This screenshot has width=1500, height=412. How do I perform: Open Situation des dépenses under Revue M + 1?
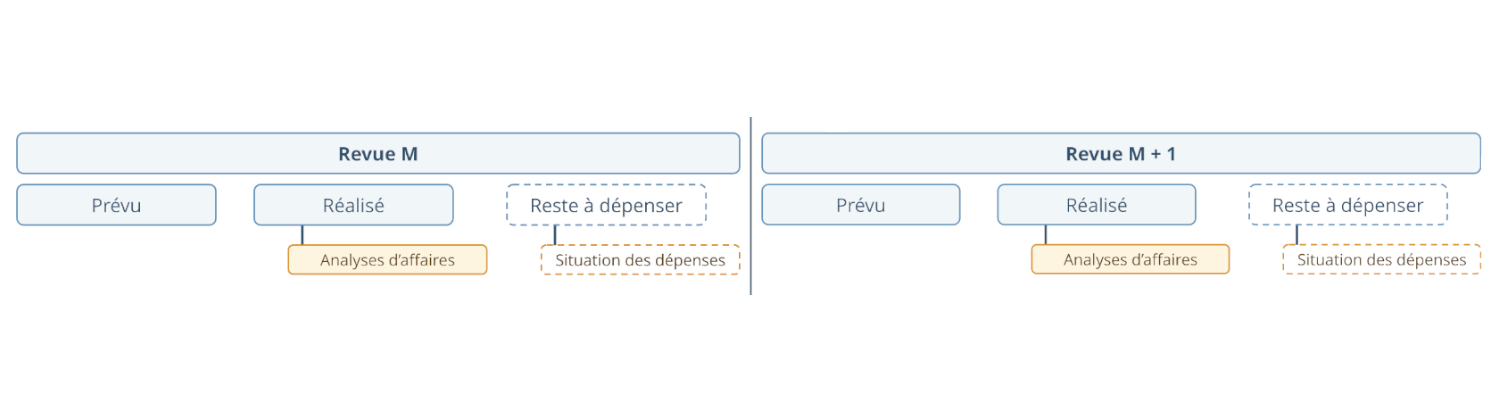pos(1381,260)
